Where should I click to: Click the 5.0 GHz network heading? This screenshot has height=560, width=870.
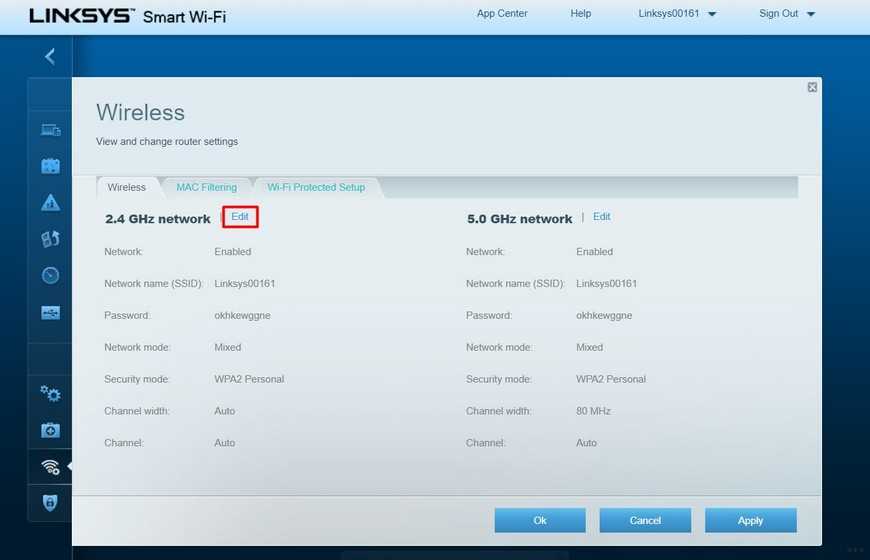click(x=519, y=219)
